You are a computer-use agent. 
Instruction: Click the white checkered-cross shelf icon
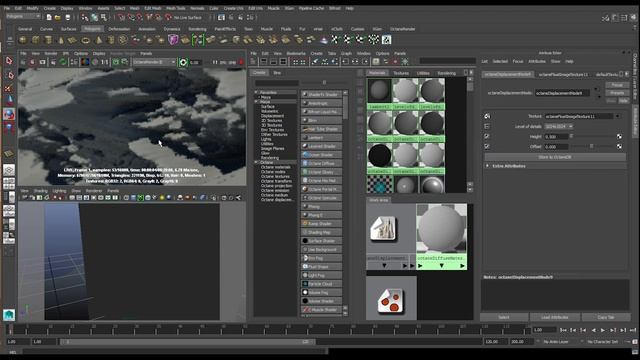pos(335,40)
